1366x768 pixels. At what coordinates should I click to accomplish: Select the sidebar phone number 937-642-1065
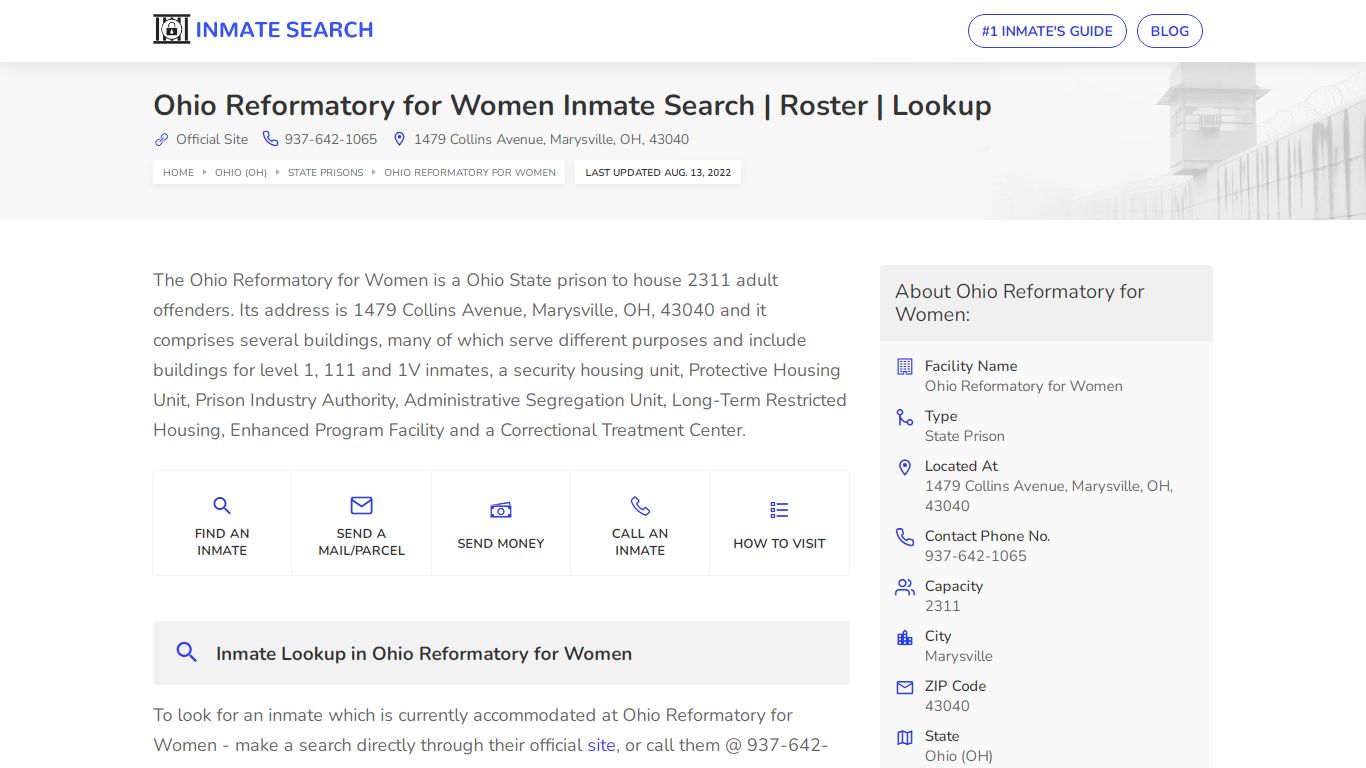click(x=976, y=556)
